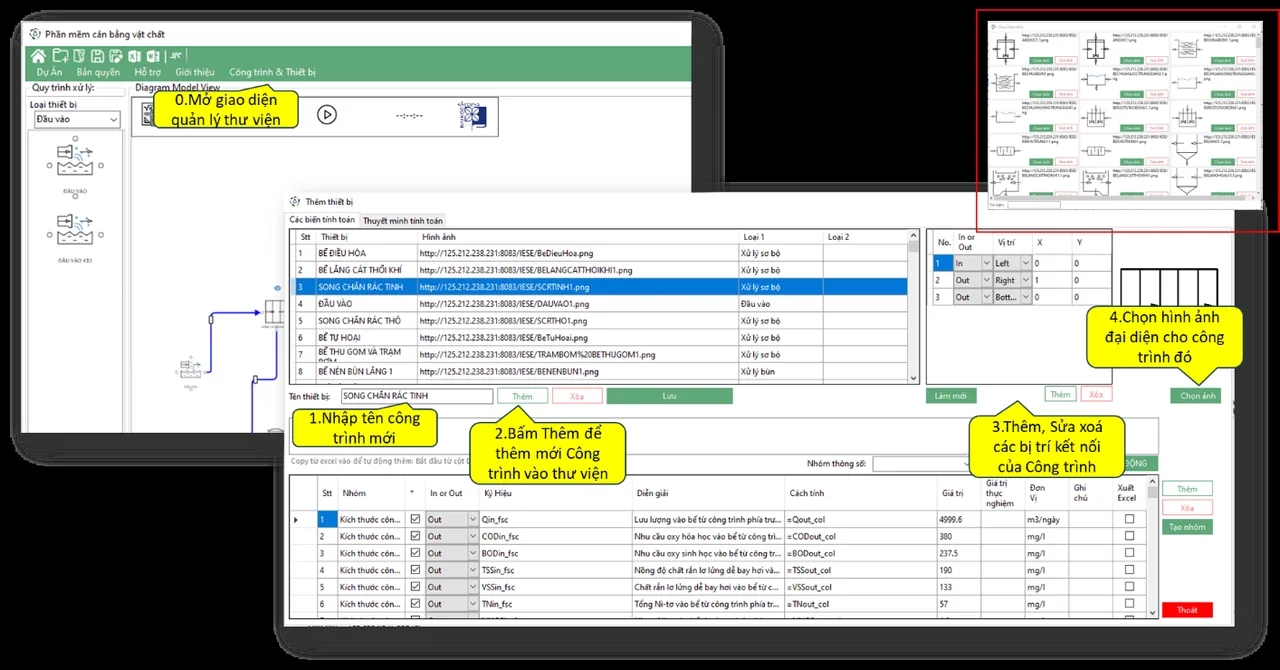Click the purple flower logo in the diagram header
The width and height of the screenshot is (1280, 670).
pos(472,115)
